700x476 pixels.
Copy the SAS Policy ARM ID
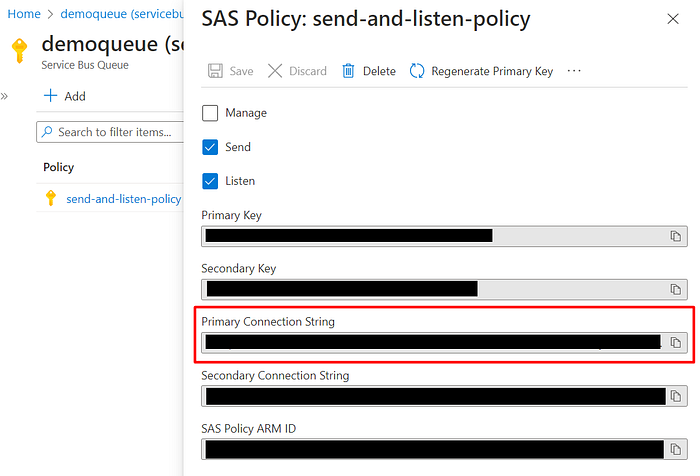[675, 449]
